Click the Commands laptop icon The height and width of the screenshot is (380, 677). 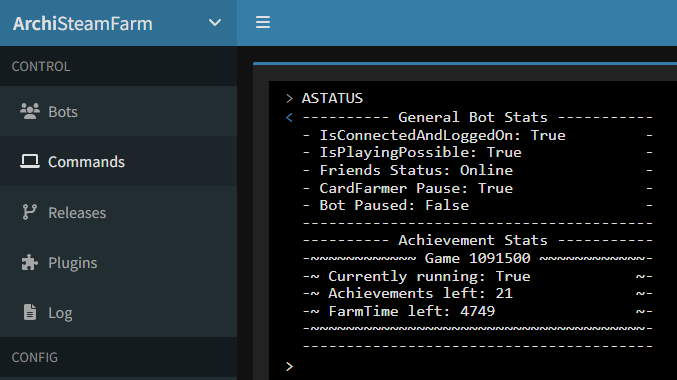(30, 162)
